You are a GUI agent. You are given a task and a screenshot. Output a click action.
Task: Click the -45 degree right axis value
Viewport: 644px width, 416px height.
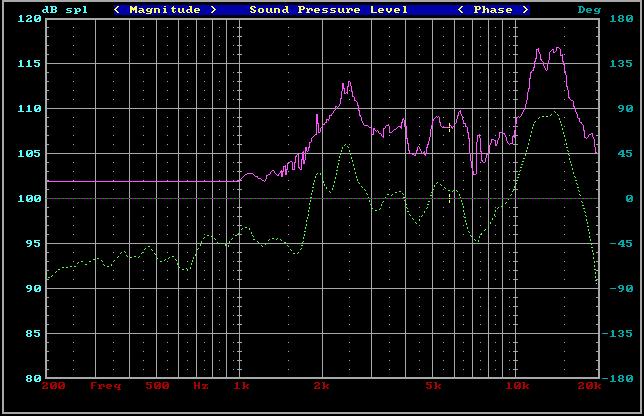coord(621,244)
